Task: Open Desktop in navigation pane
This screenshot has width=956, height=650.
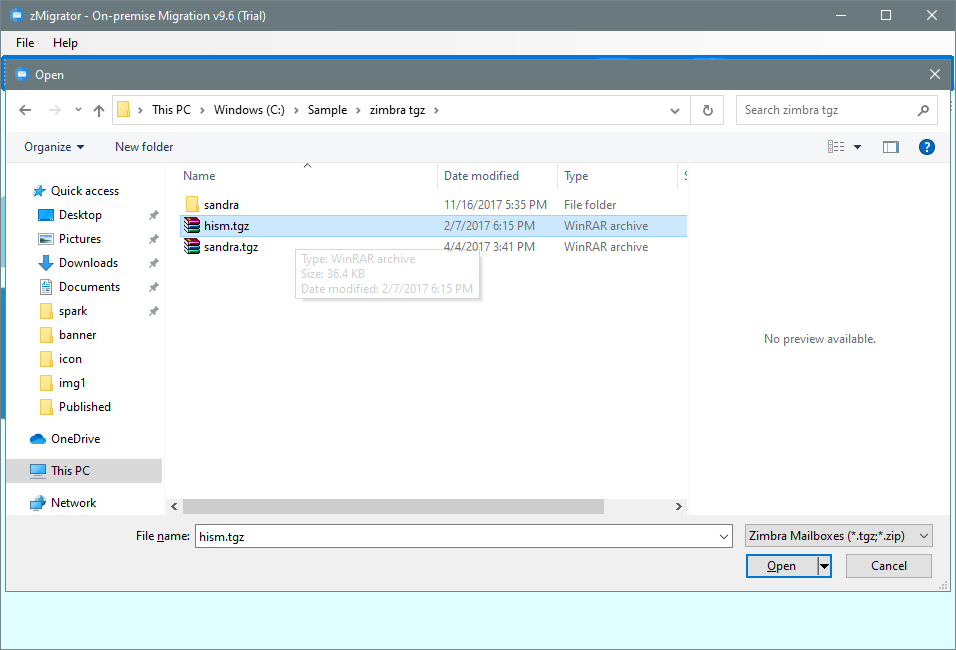Action: 80,215
